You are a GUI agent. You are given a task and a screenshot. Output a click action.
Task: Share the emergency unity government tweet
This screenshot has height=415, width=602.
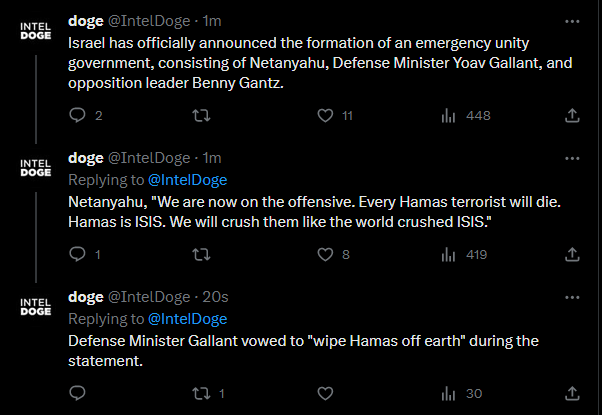(x=572, y=116)
